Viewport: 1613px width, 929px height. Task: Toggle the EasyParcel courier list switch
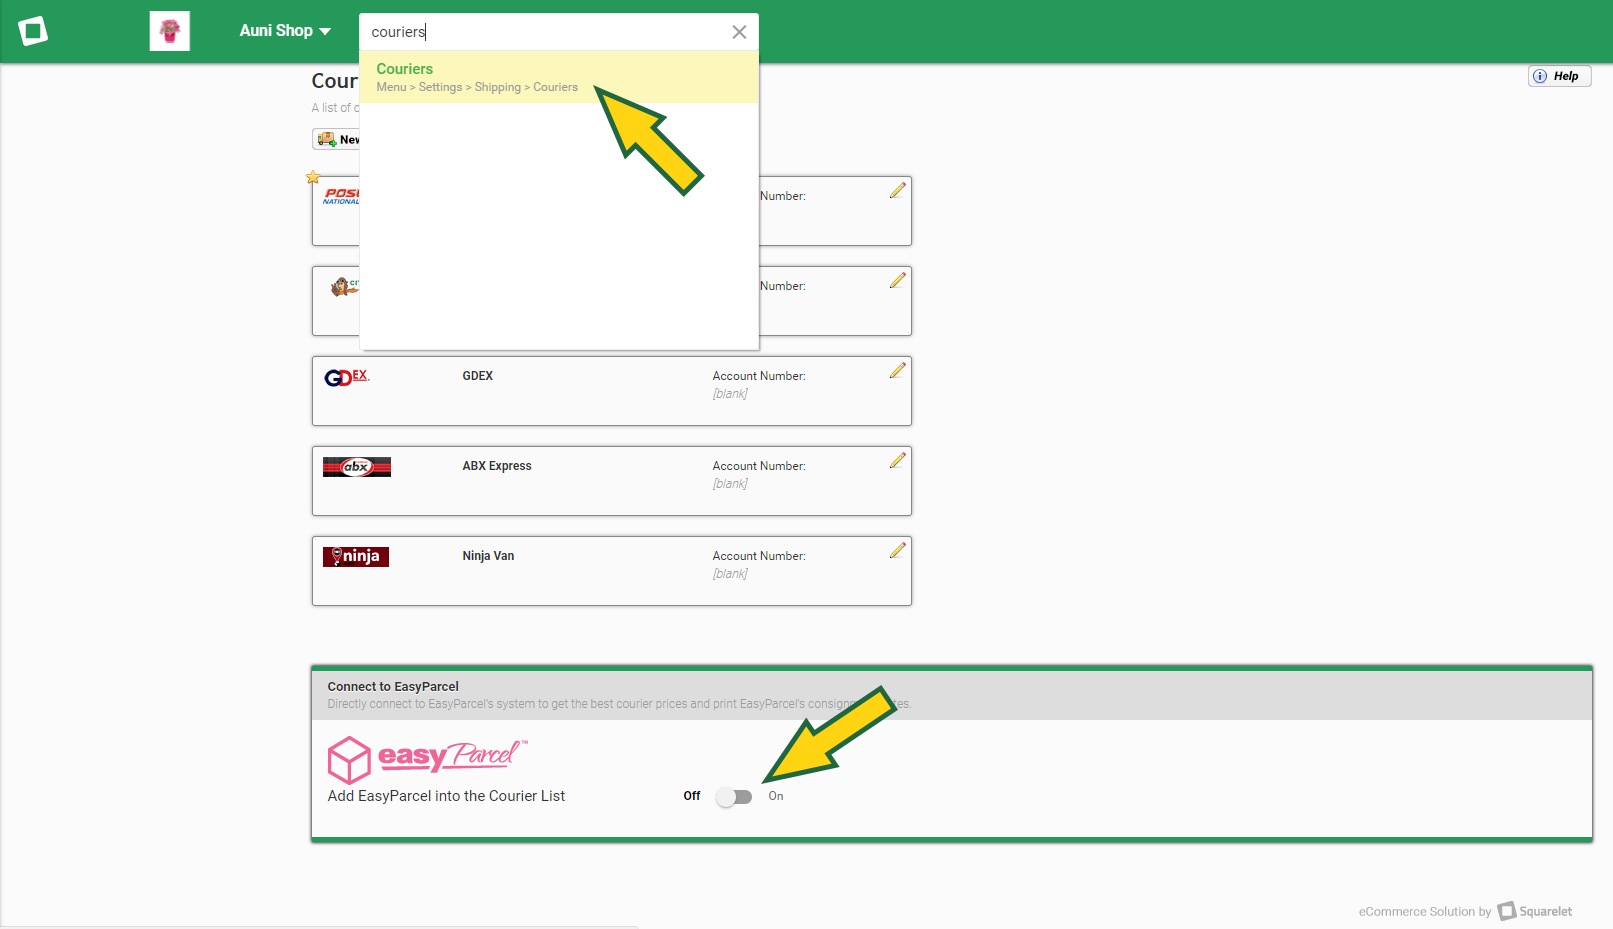tap(734, 797)
